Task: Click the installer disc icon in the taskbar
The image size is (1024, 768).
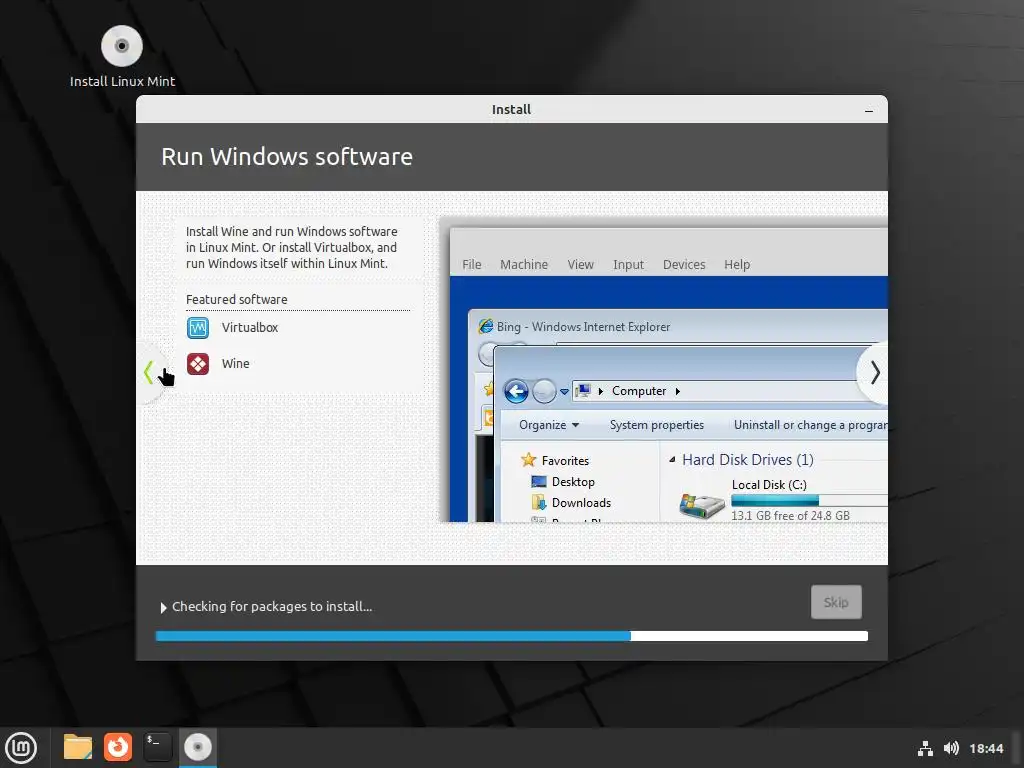Action: [198, 747]
